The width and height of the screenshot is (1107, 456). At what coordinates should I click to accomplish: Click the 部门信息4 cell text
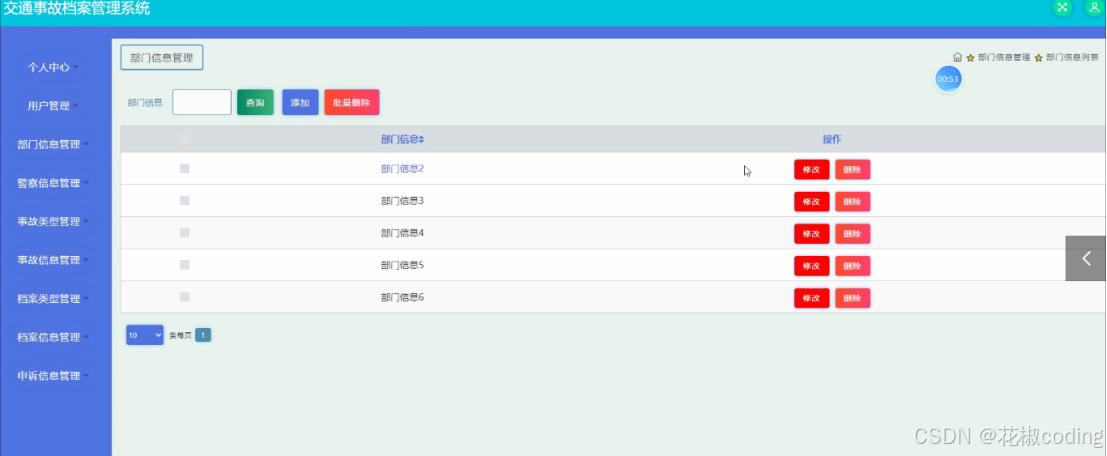coord(402,233)
